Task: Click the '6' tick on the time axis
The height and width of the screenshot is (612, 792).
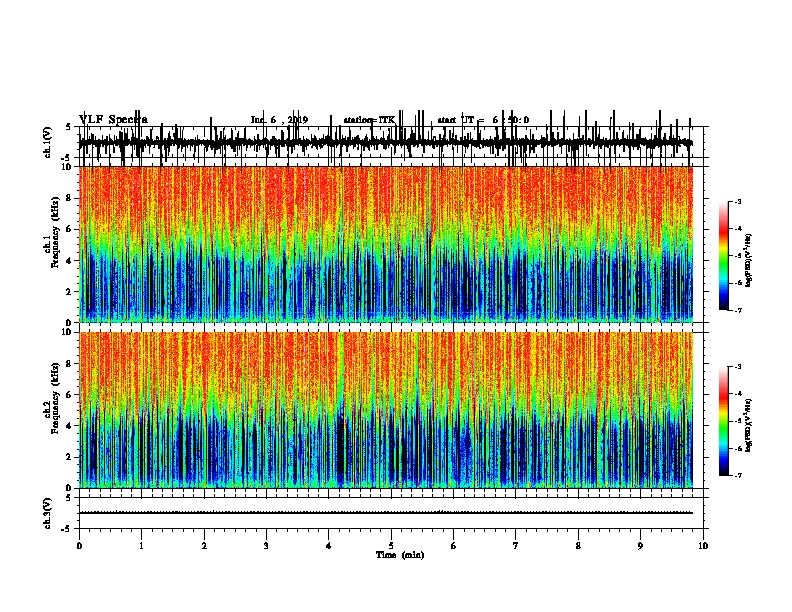Action: coord(454,546)
